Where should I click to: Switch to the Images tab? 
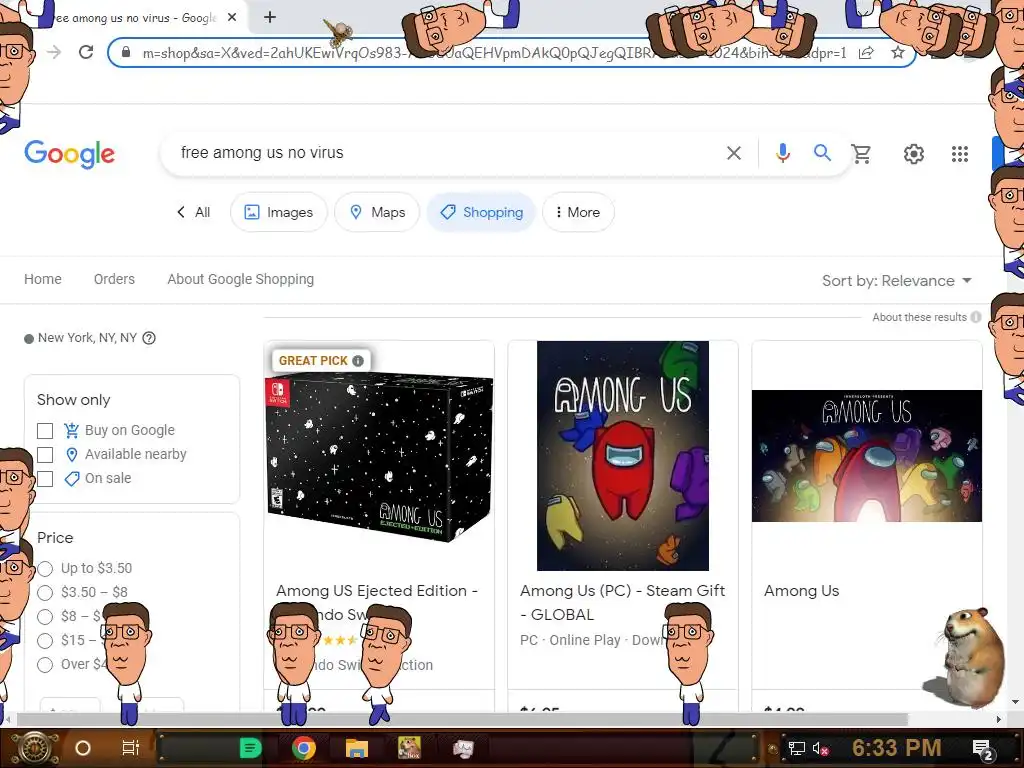click(279, 212)
